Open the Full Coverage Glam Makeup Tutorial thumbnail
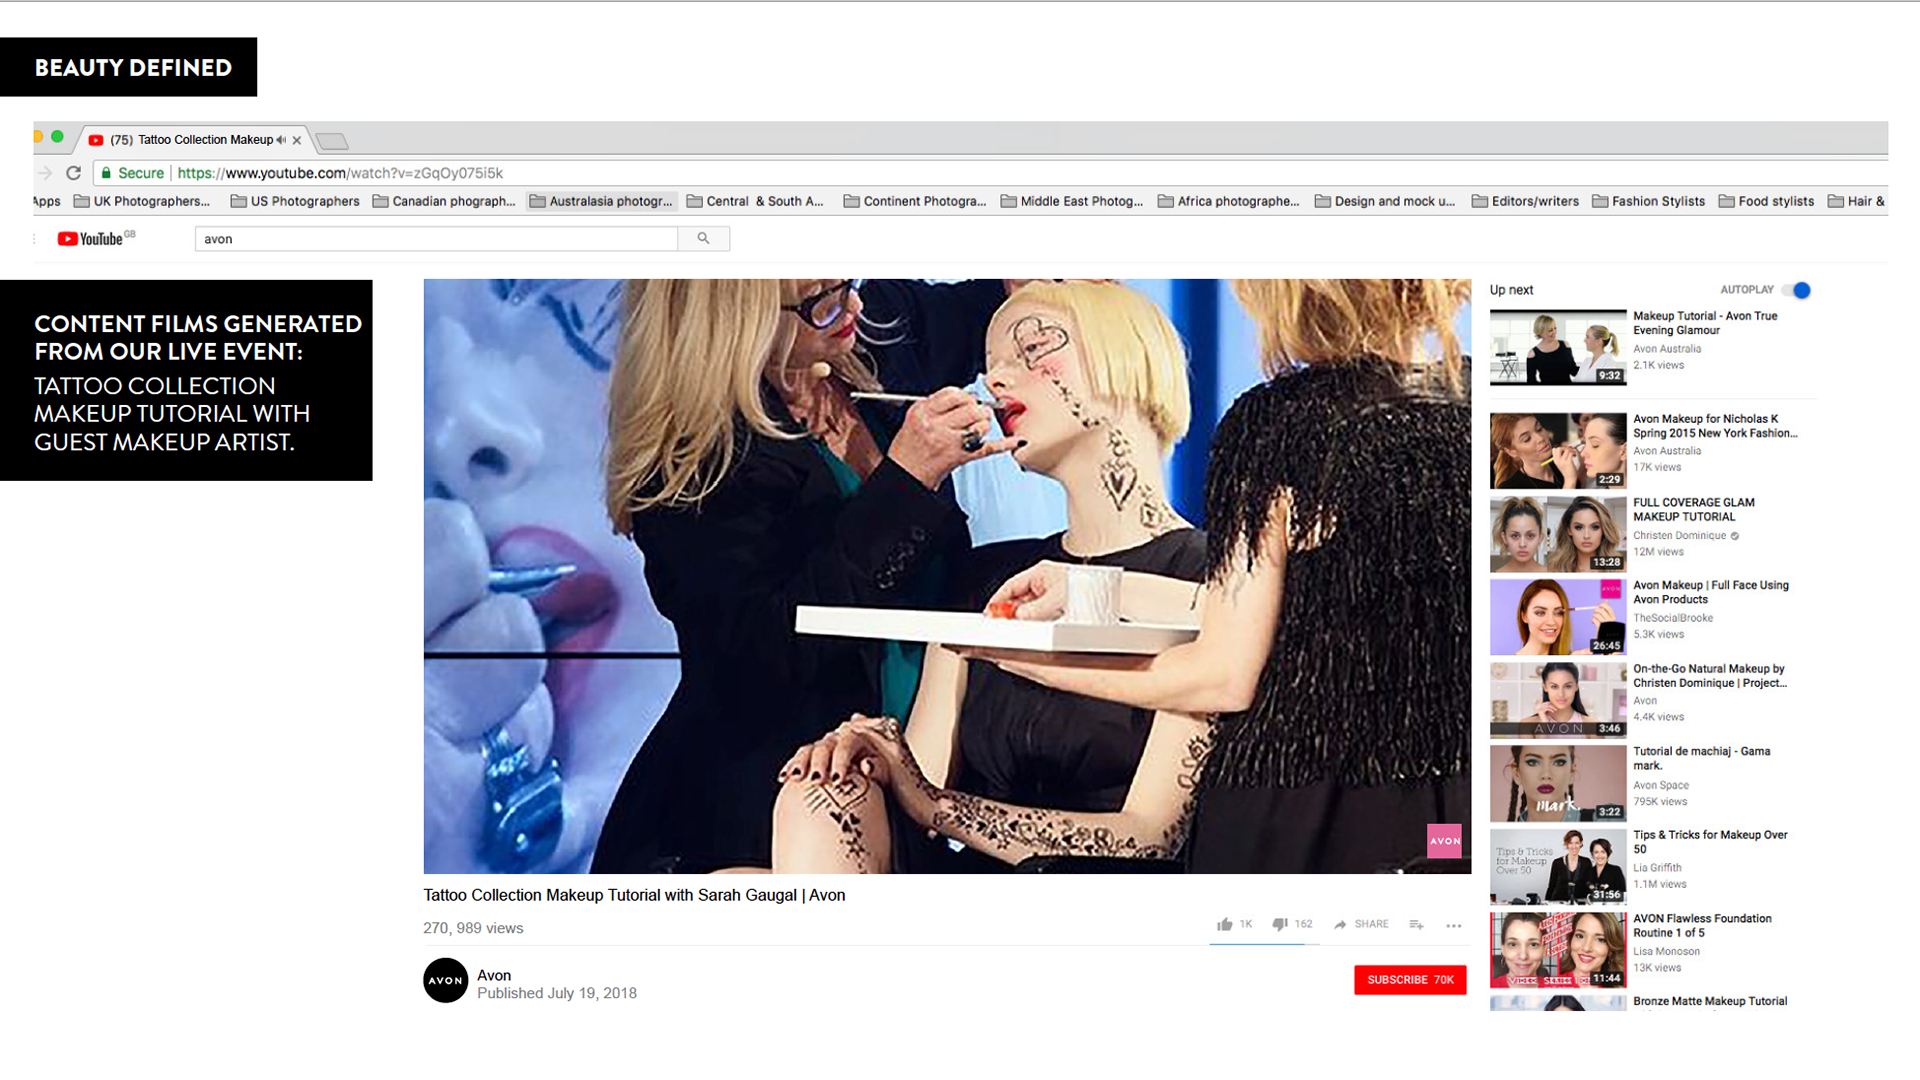 tap(1557, 534)
